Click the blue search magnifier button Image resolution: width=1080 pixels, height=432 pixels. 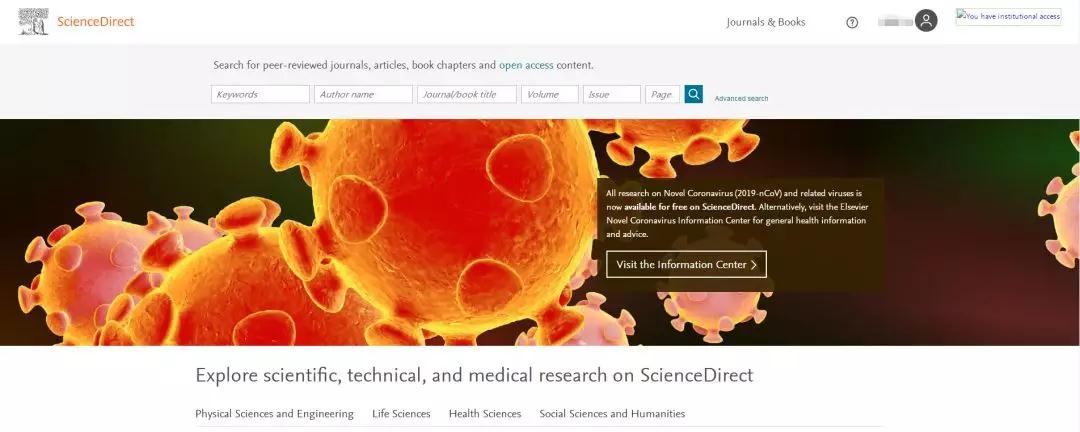(694, 94)
